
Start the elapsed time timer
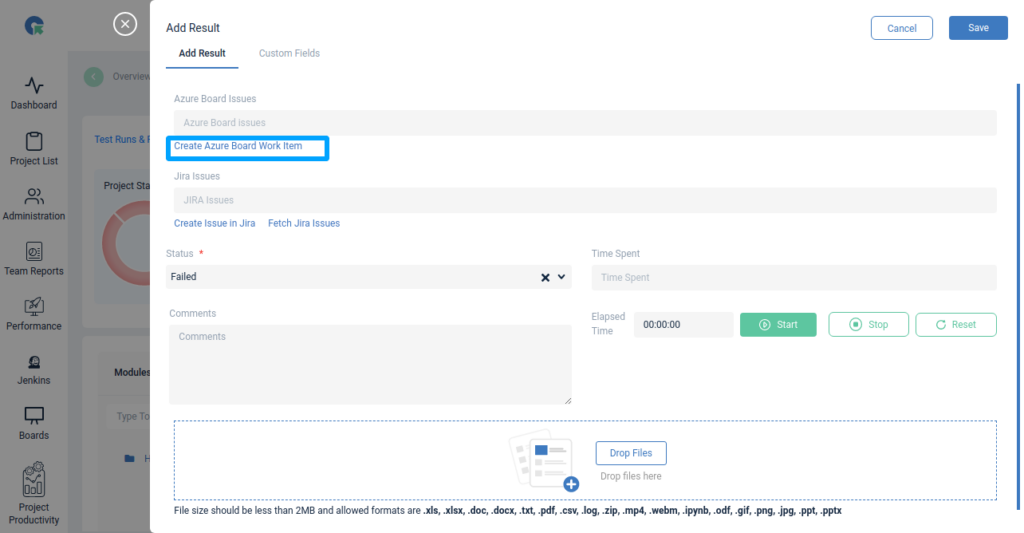point(778,325)
